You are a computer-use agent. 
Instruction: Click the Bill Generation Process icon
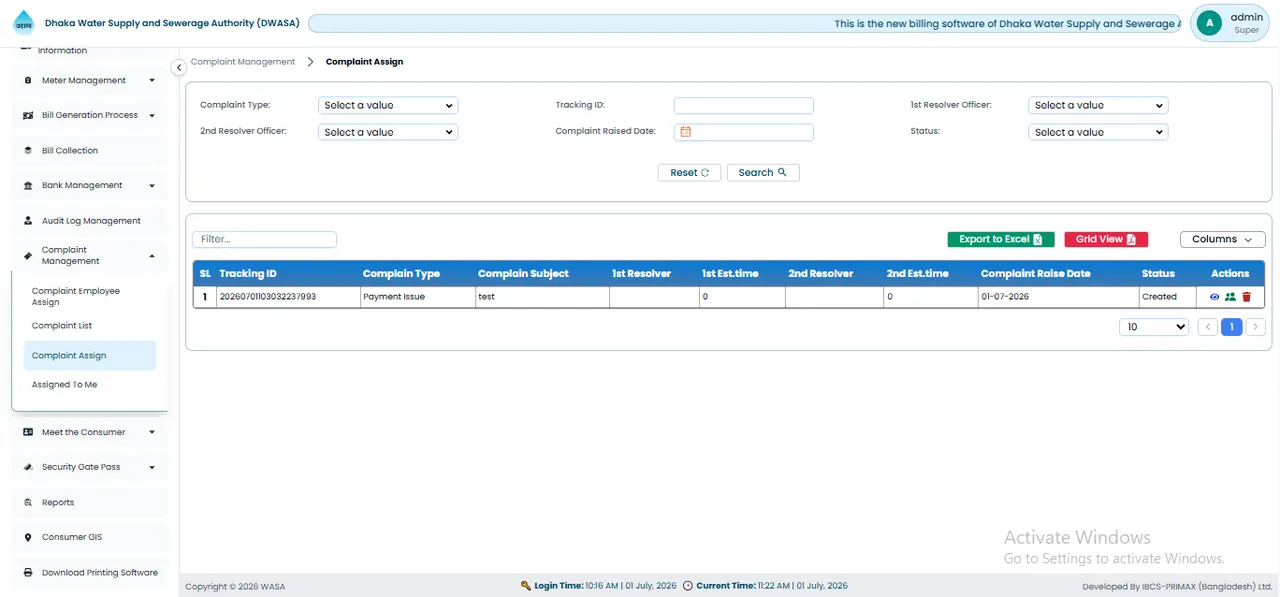pos(28,115)
